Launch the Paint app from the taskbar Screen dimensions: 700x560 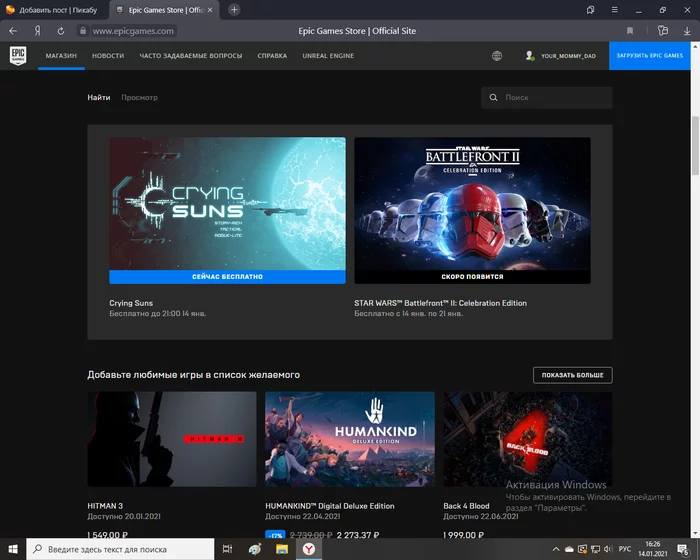click(x=255, y=549)
